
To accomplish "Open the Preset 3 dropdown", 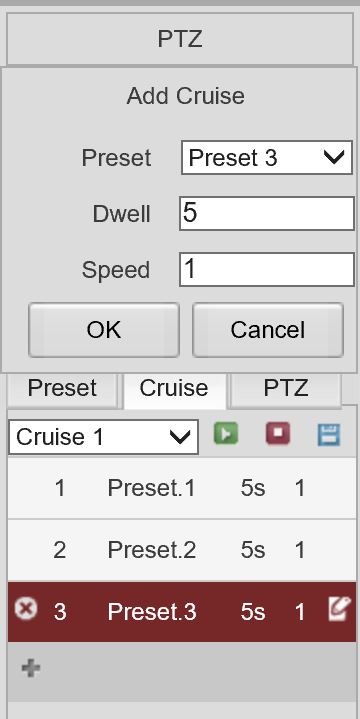I will 267,158.
